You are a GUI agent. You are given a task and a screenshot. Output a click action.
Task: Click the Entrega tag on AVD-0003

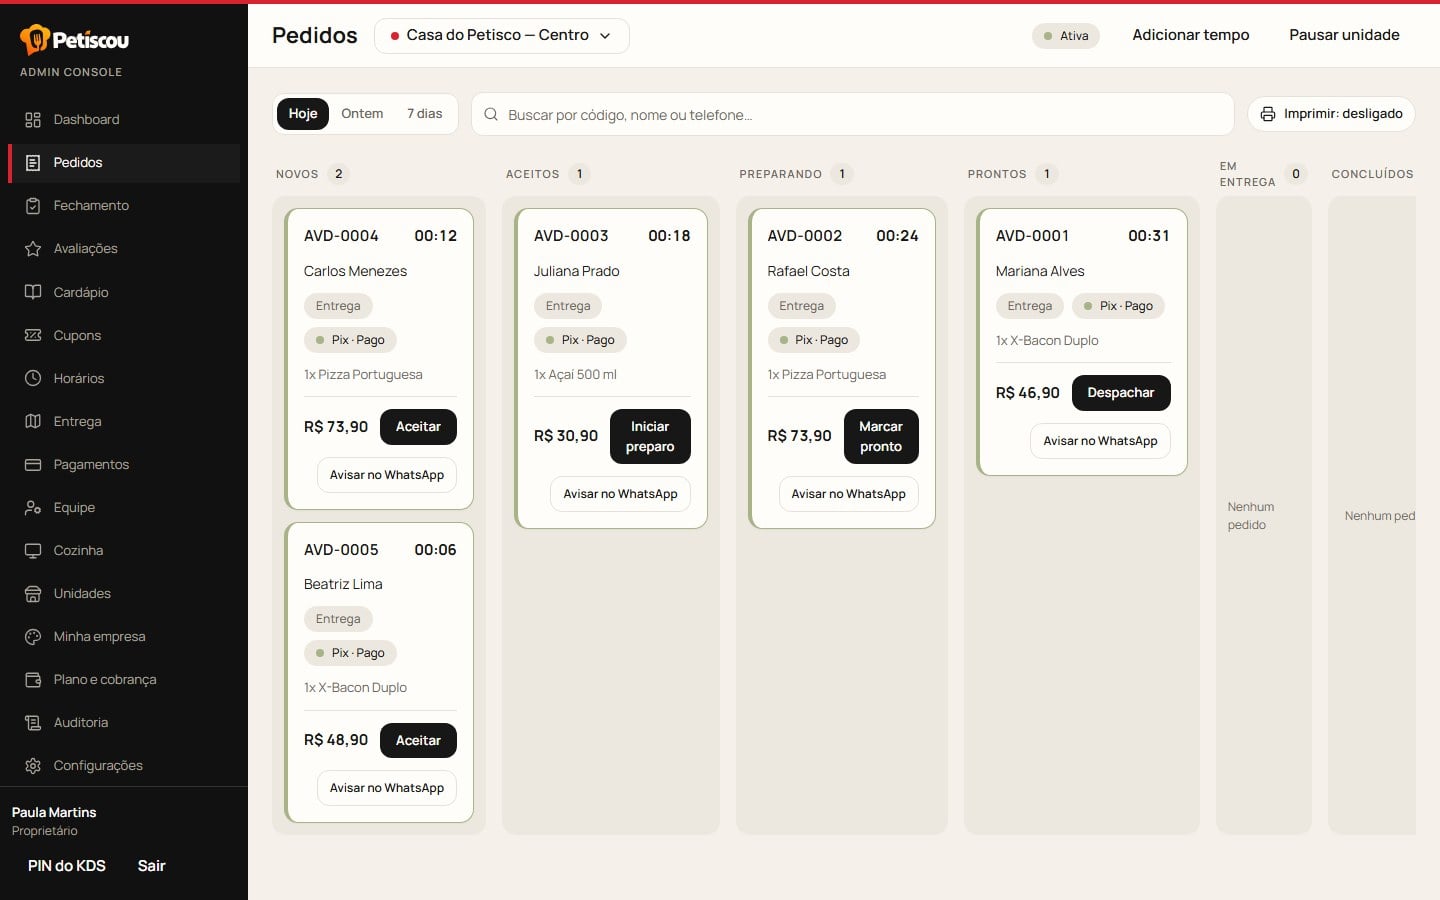pyautogui.click(x=568, y=306)
